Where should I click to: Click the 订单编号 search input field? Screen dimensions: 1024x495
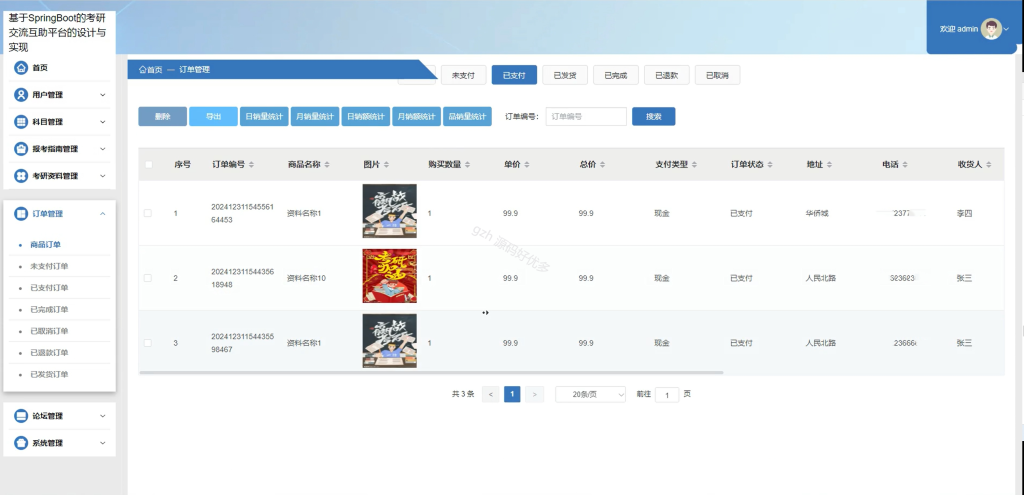point(586,116)
